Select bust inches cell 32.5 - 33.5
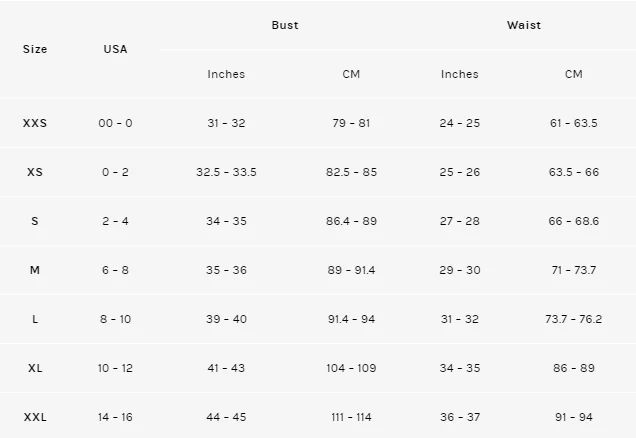Image resolution: width=636 pixels, height=438 pixels. [x=226, y=172]
